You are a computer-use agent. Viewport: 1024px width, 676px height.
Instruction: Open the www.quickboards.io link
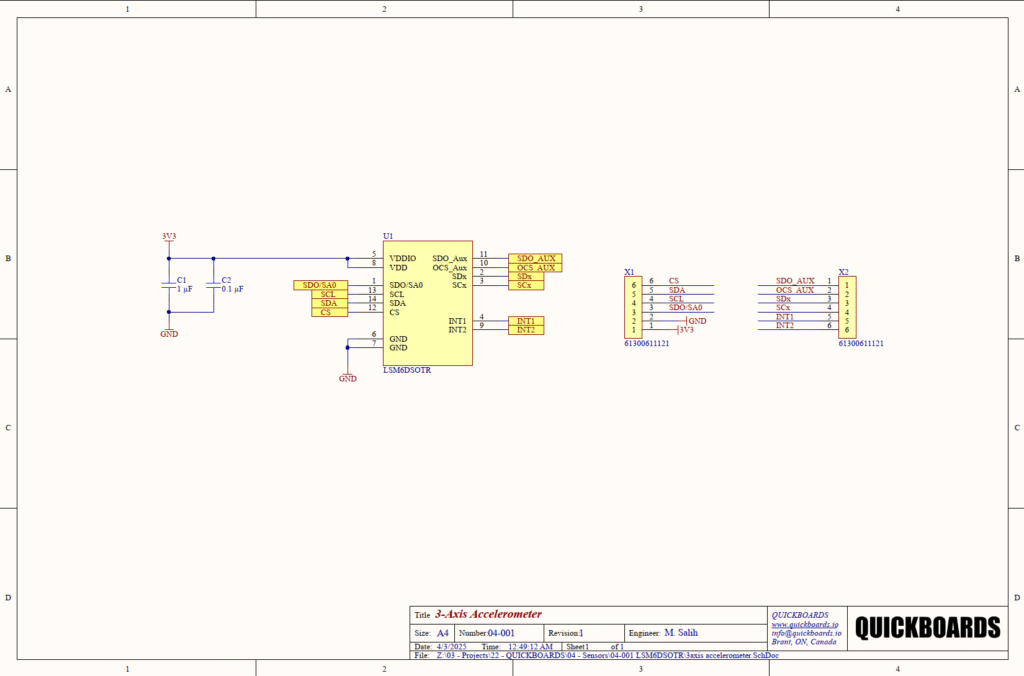click(803, 624)
